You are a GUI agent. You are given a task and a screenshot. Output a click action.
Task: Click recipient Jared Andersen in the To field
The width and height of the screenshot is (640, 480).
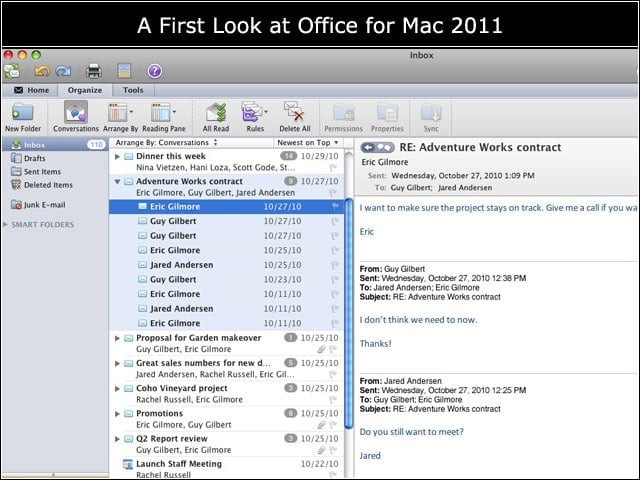465,188
